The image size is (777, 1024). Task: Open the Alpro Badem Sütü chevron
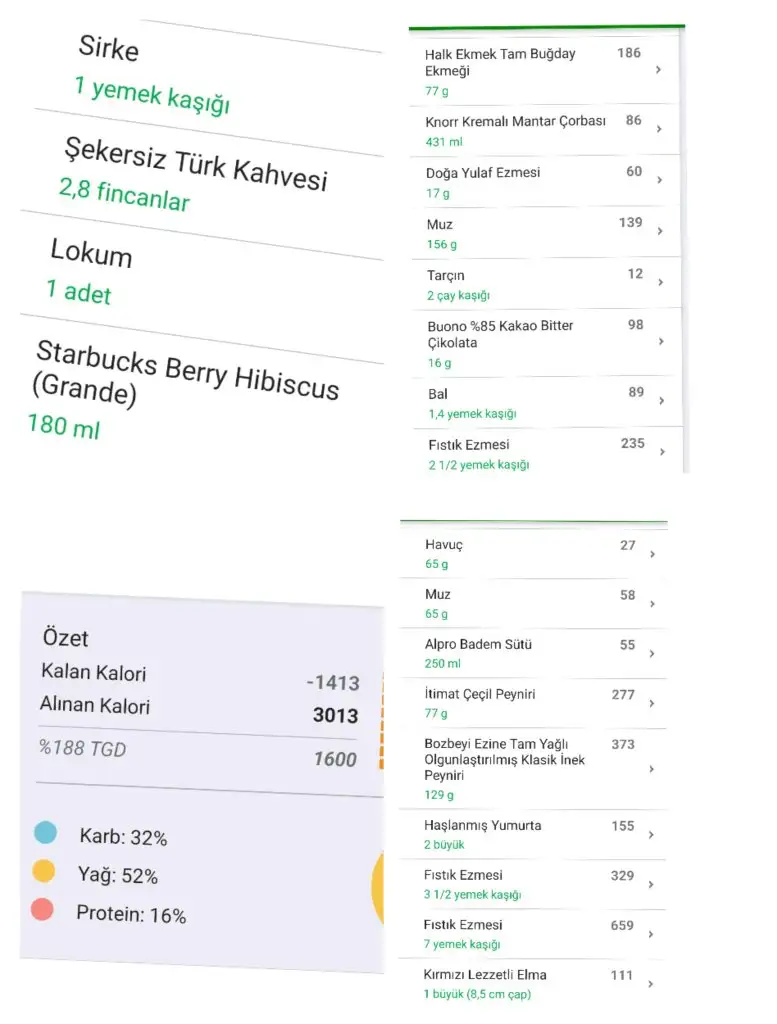pyautogui.click(x=652, y=653)
